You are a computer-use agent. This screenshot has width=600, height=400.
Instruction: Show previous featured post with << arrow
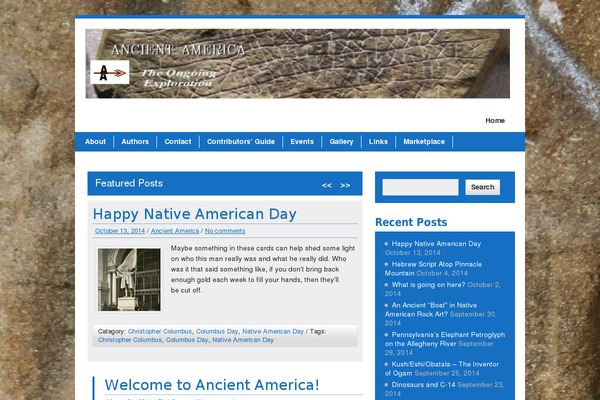326,185
